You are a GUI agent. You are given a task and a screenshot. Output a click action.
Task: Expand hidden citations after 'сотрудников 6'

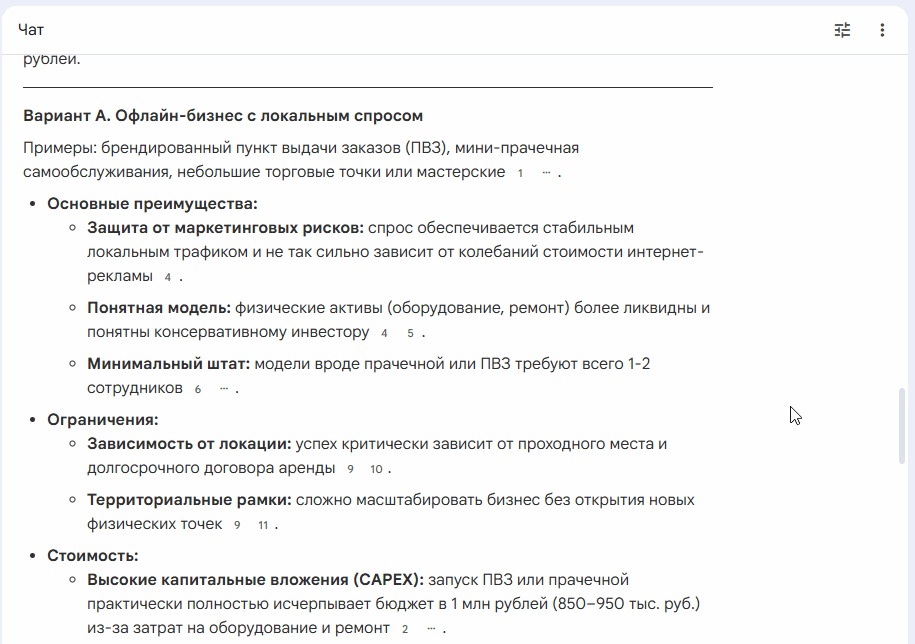(224, 389)
